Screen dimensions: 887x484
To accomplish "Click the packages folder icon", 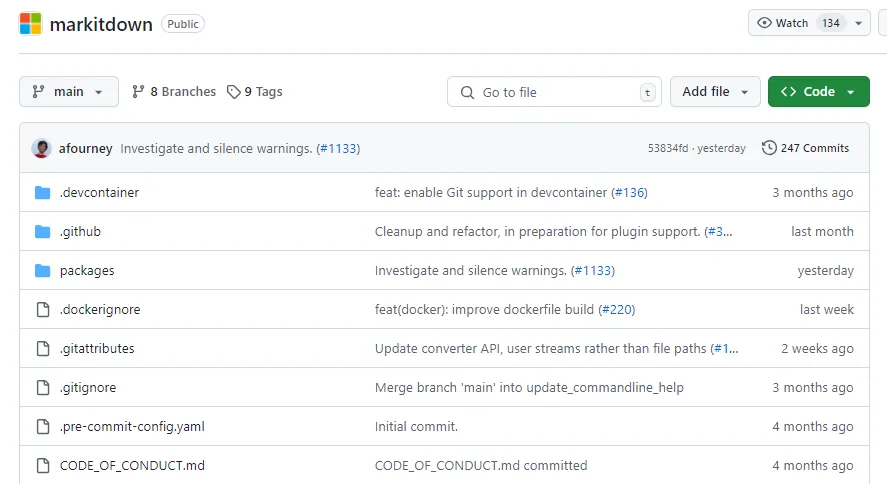I will click(x=42, y=271).
